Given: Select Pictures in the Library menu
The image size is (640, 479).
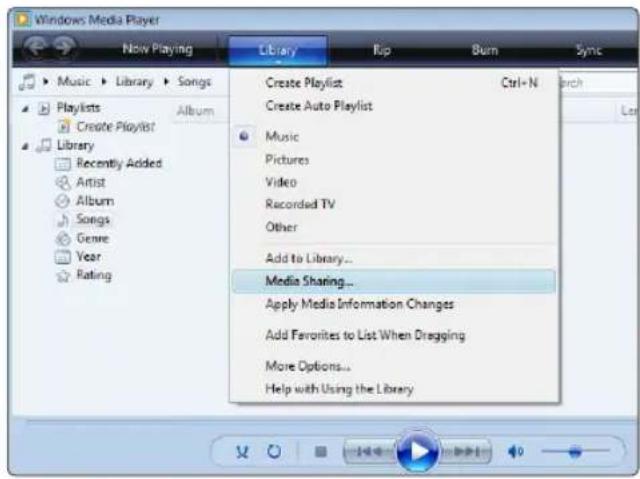Looking at the screenshot, I should pos(394,160).
